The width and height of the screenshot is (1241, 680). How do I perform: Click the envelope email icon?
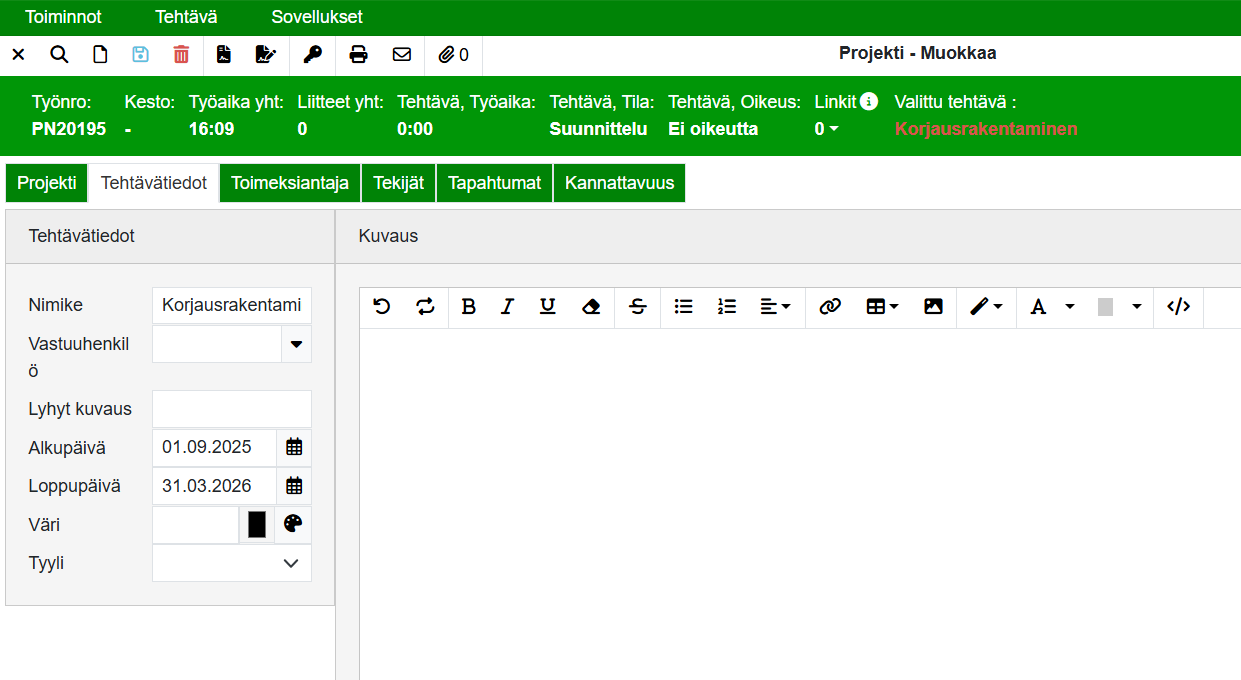(402, 55)
